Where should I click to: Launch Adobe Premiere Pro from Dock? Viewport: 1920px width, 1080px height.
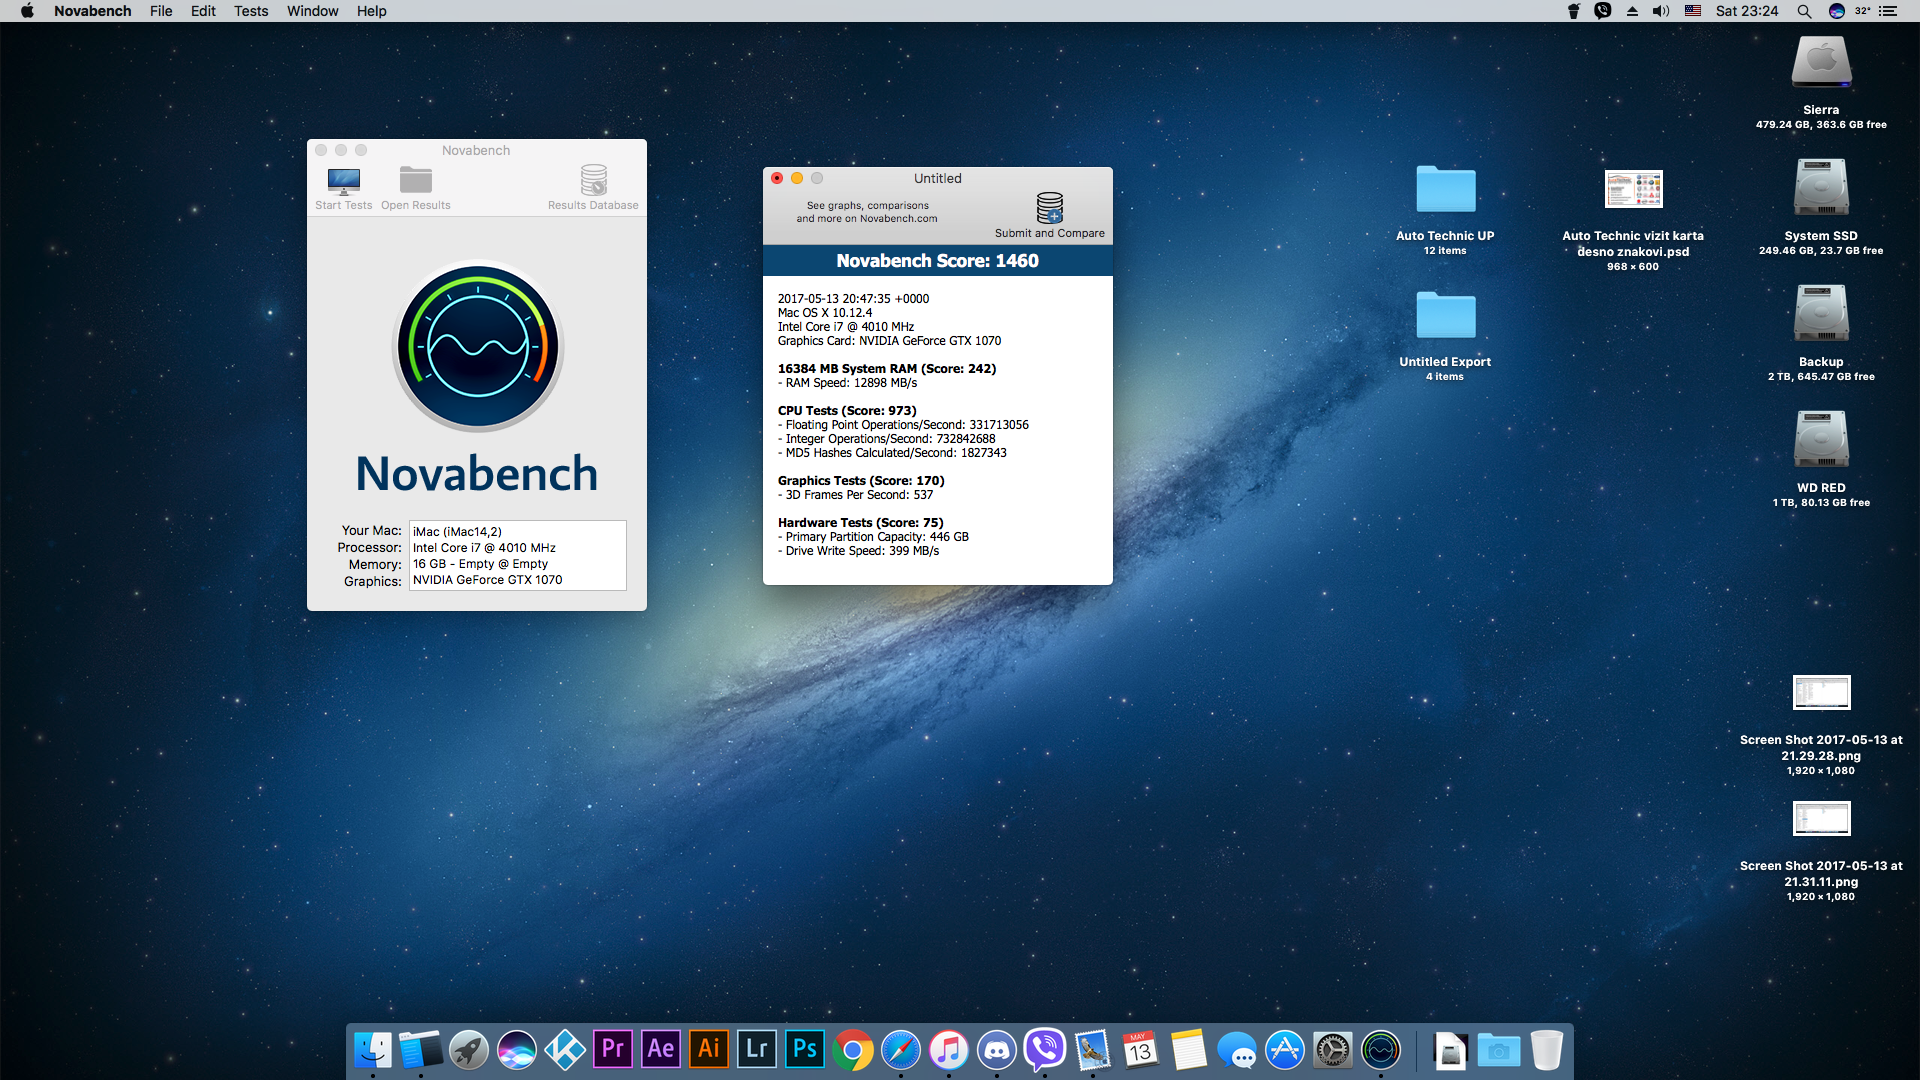[x=613, y=1049]
